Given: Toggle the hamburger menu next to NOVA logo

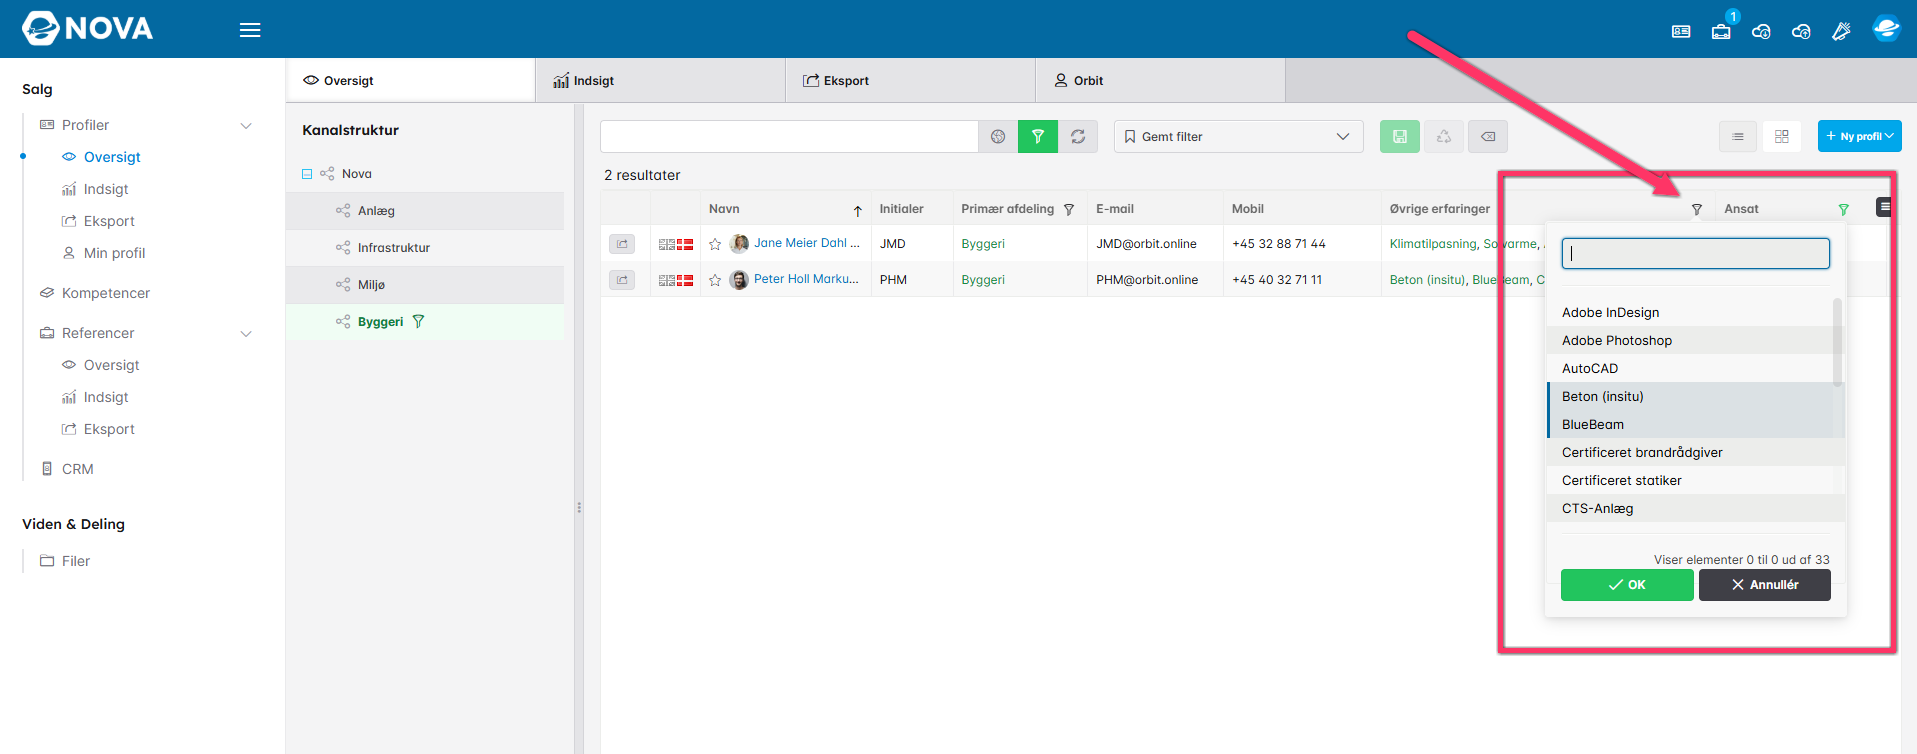Looking at the screenshot, I should [x=250, y=30].
